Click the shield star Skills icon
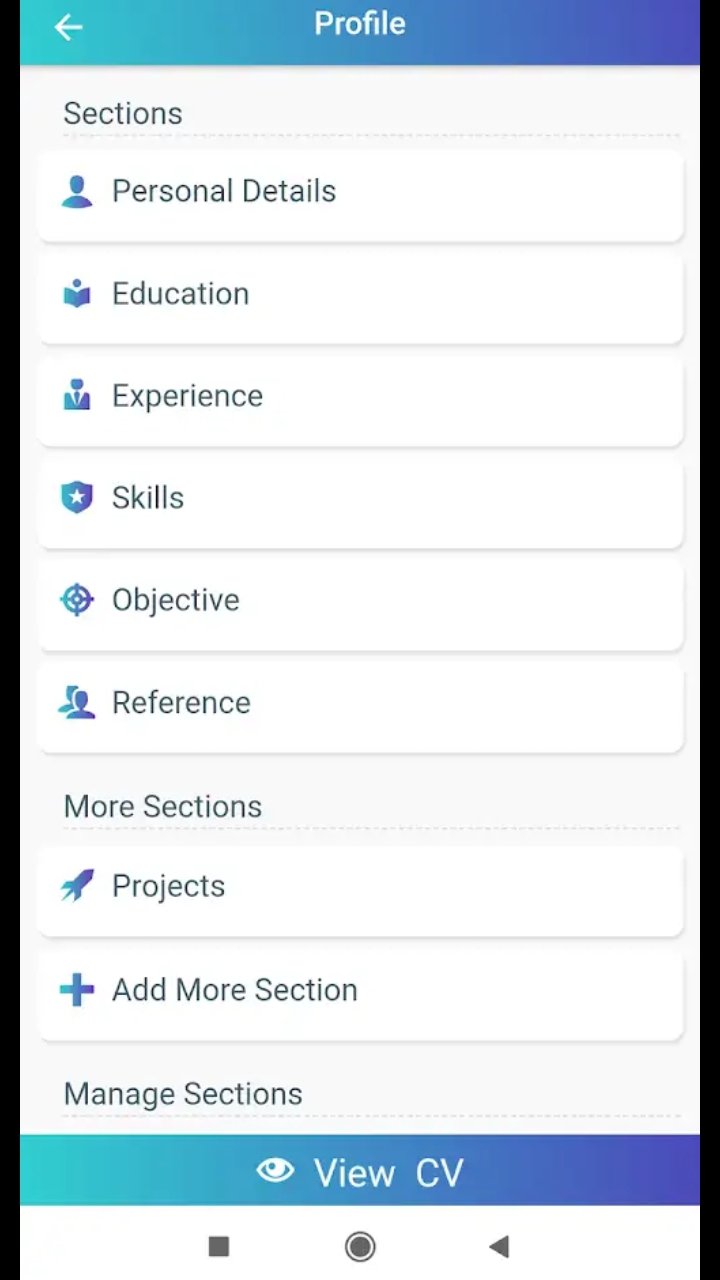This screenshot has width=720, height=1280. [77, 498]
